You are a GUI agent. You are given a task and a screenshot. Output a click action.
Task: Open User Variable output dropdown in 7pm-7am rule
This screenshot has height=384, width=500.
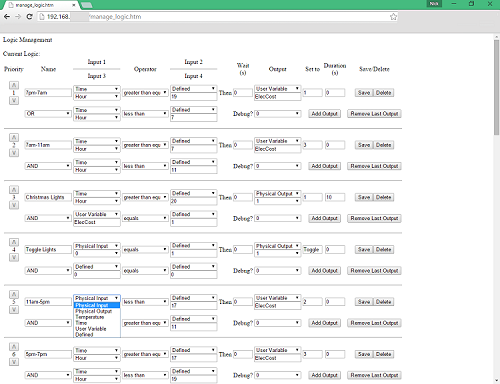[277, 89]
